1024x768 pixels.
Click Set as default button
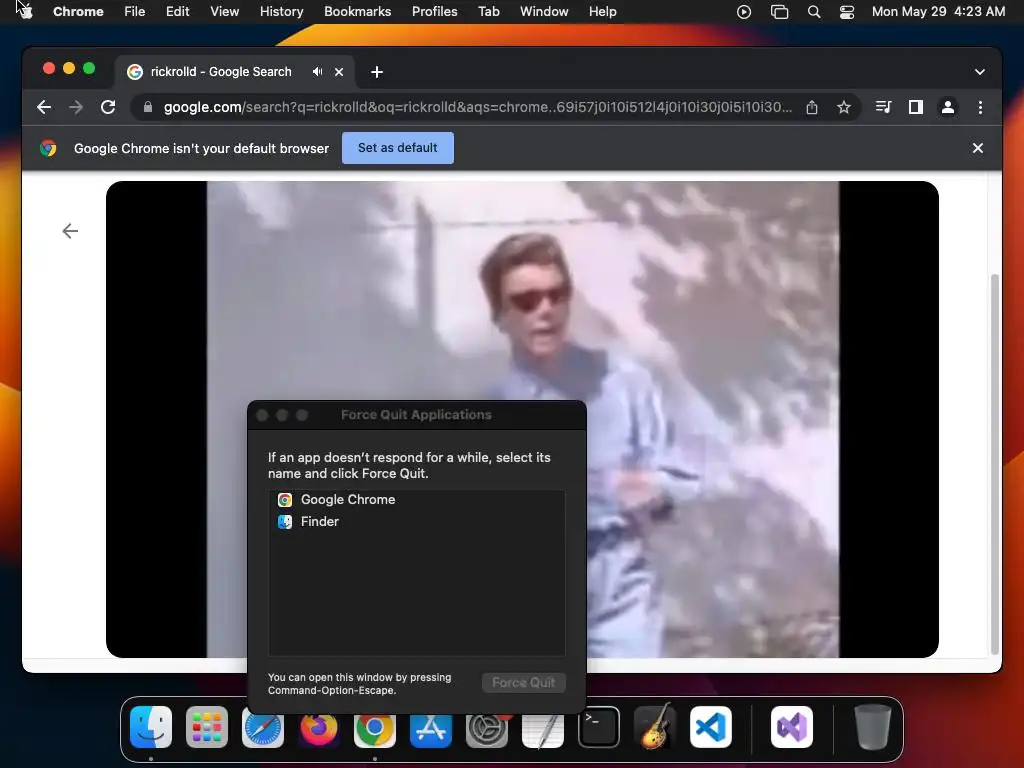click(398, 148)
